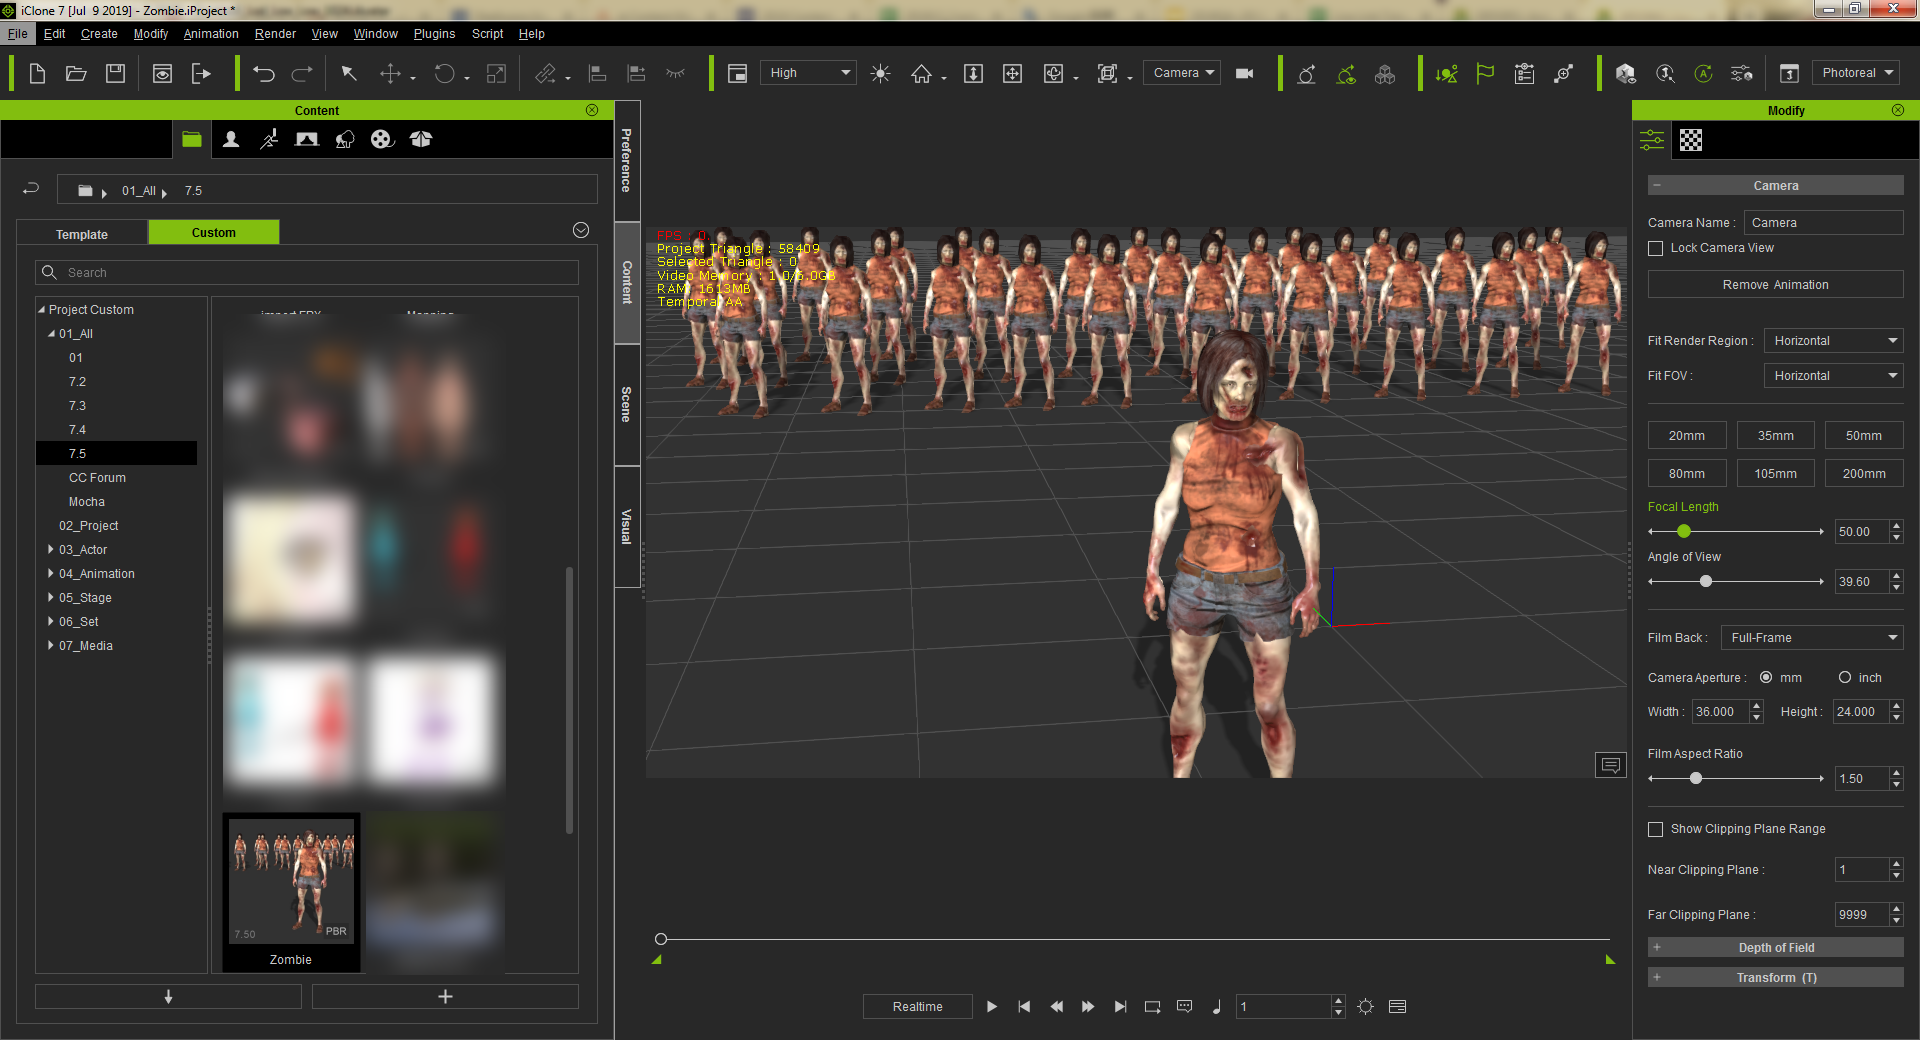Open the Project folder icon in Content panel
1920x1040 pixels.
[x=192, y=139]
